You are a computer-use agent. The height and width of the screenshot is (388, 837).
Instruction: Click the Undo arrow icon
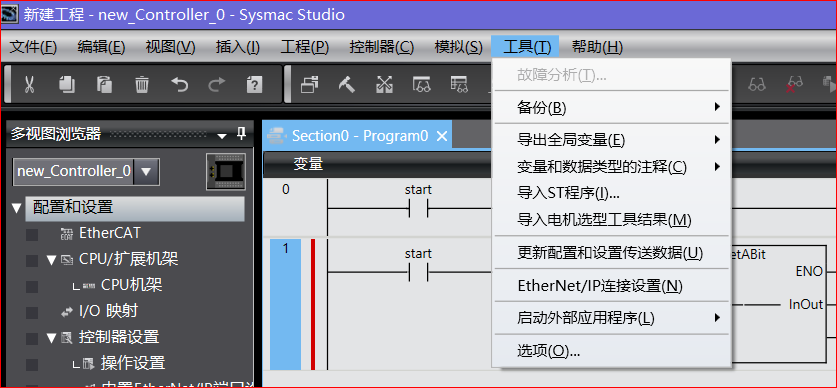[x=179, y=84]
